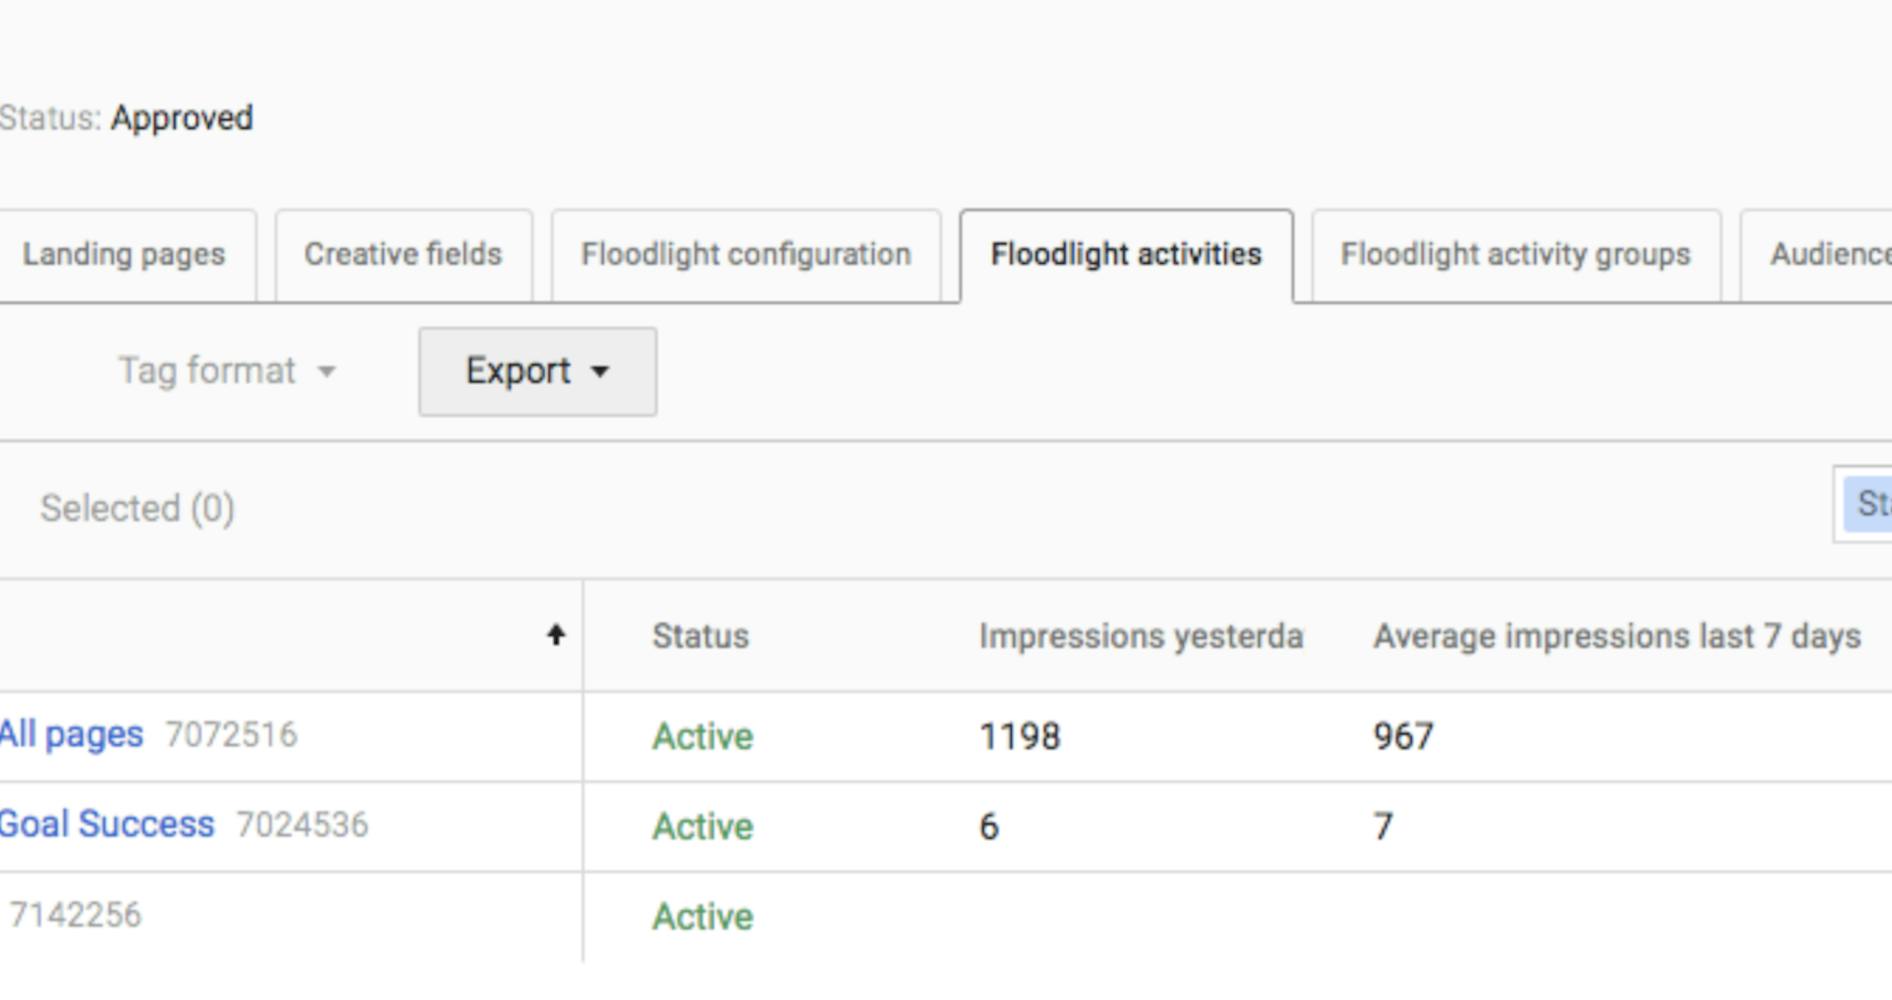This screenshot has height=1000, width=1892.
Task: Open the Landing pages tab
Action: (124, 254)
